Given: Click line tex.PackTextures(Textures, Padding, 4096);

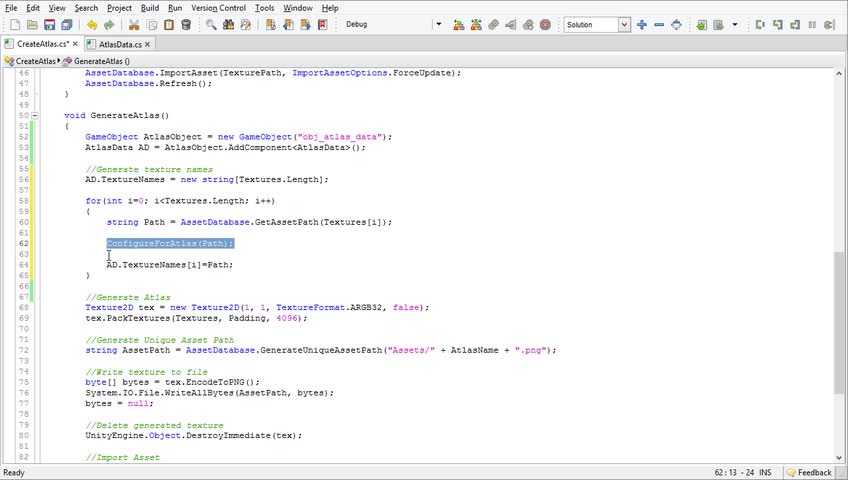Looking at the screenshot, I should (x=196, y=318).
